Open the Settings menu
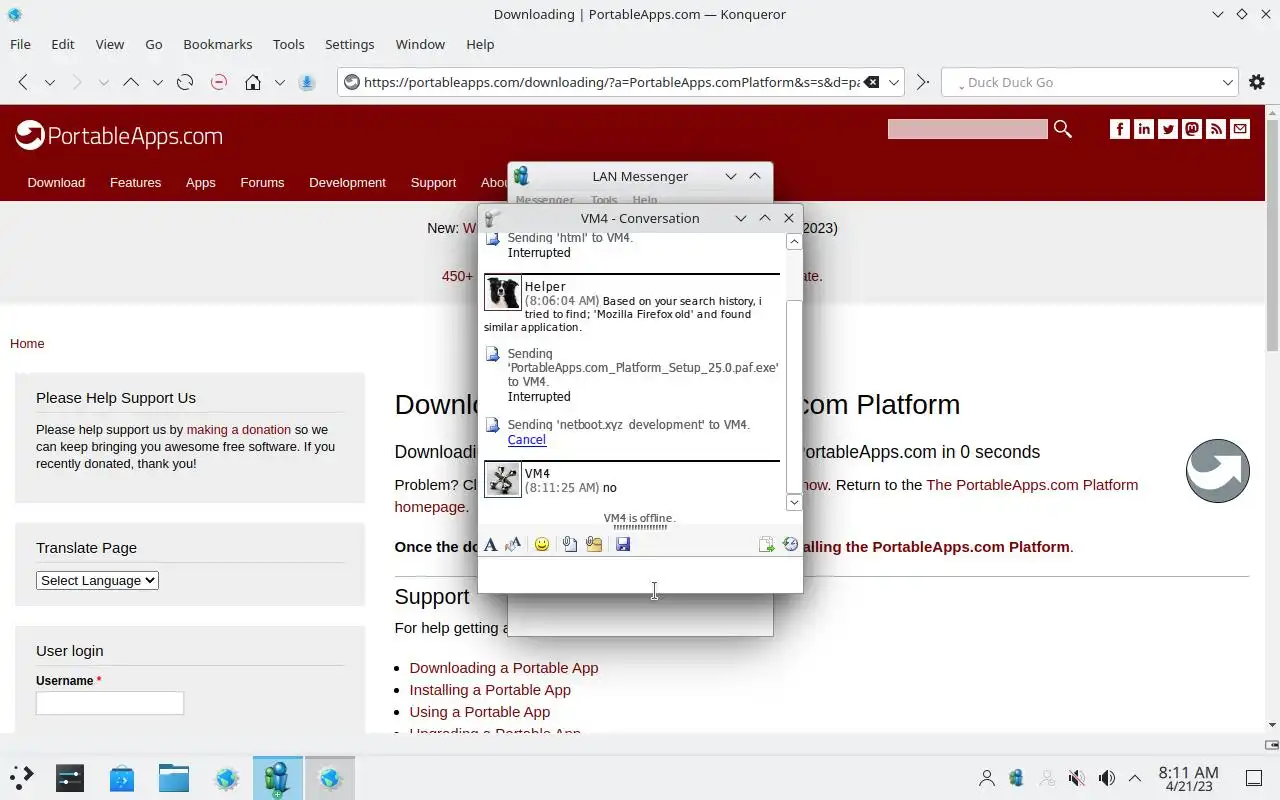This screenshot has width=1280, height=800. (x=350, y=44)
